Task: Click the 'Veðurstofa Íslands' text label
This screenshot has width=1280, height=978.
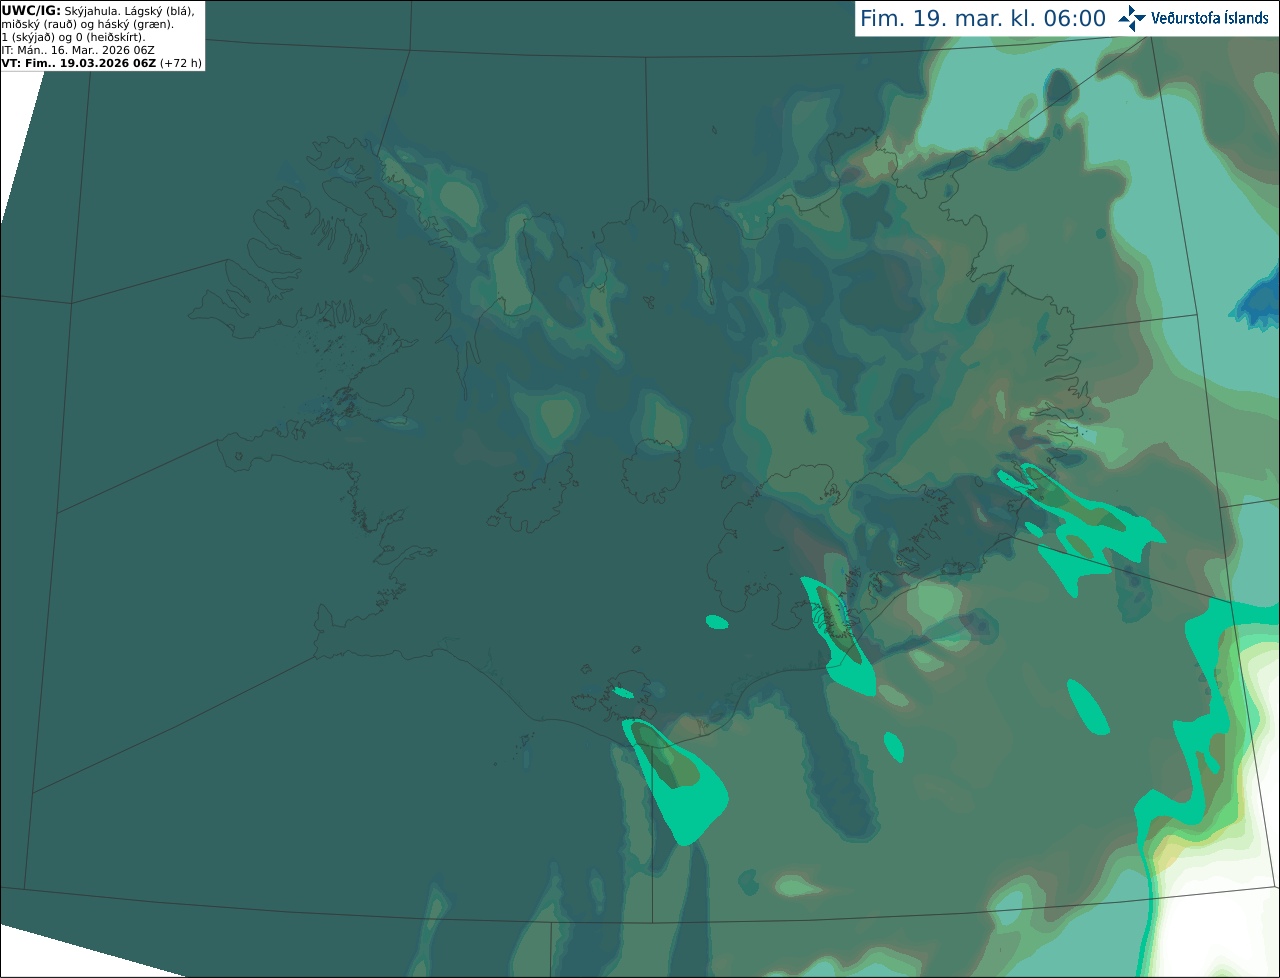Action: (x=1210, y=18)
